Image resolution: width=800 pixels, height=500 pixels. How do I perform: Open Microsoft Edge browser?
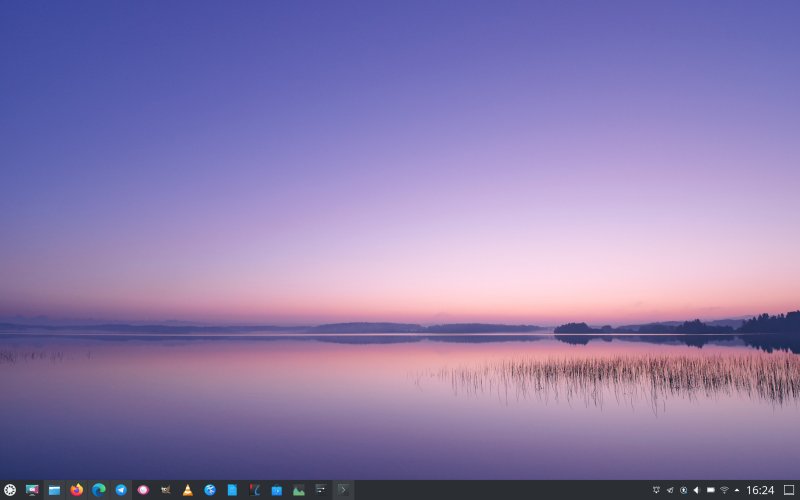[99, 490]
